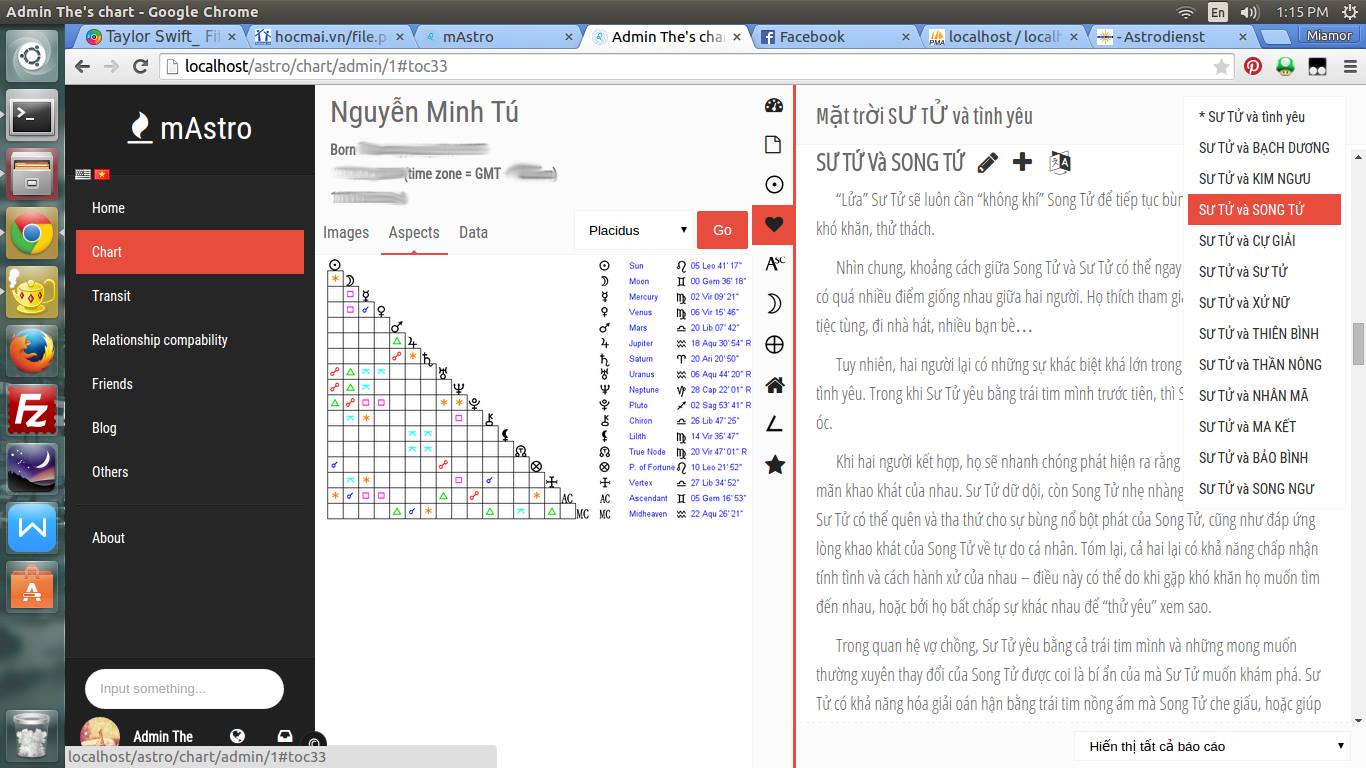Focus the 'Input something...' text field
Image resolution: width=1366 pixels, height=768 pixels.
[184, 689]
